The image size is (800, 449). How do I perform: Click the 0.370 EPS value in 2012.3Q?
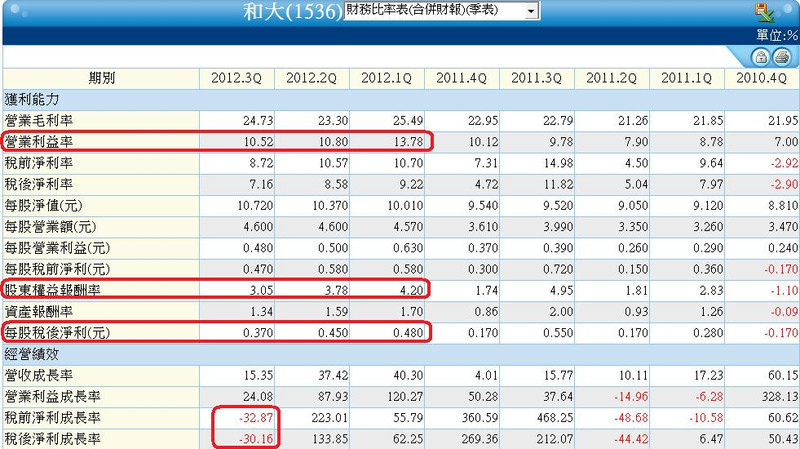click(x=258, y=333)
